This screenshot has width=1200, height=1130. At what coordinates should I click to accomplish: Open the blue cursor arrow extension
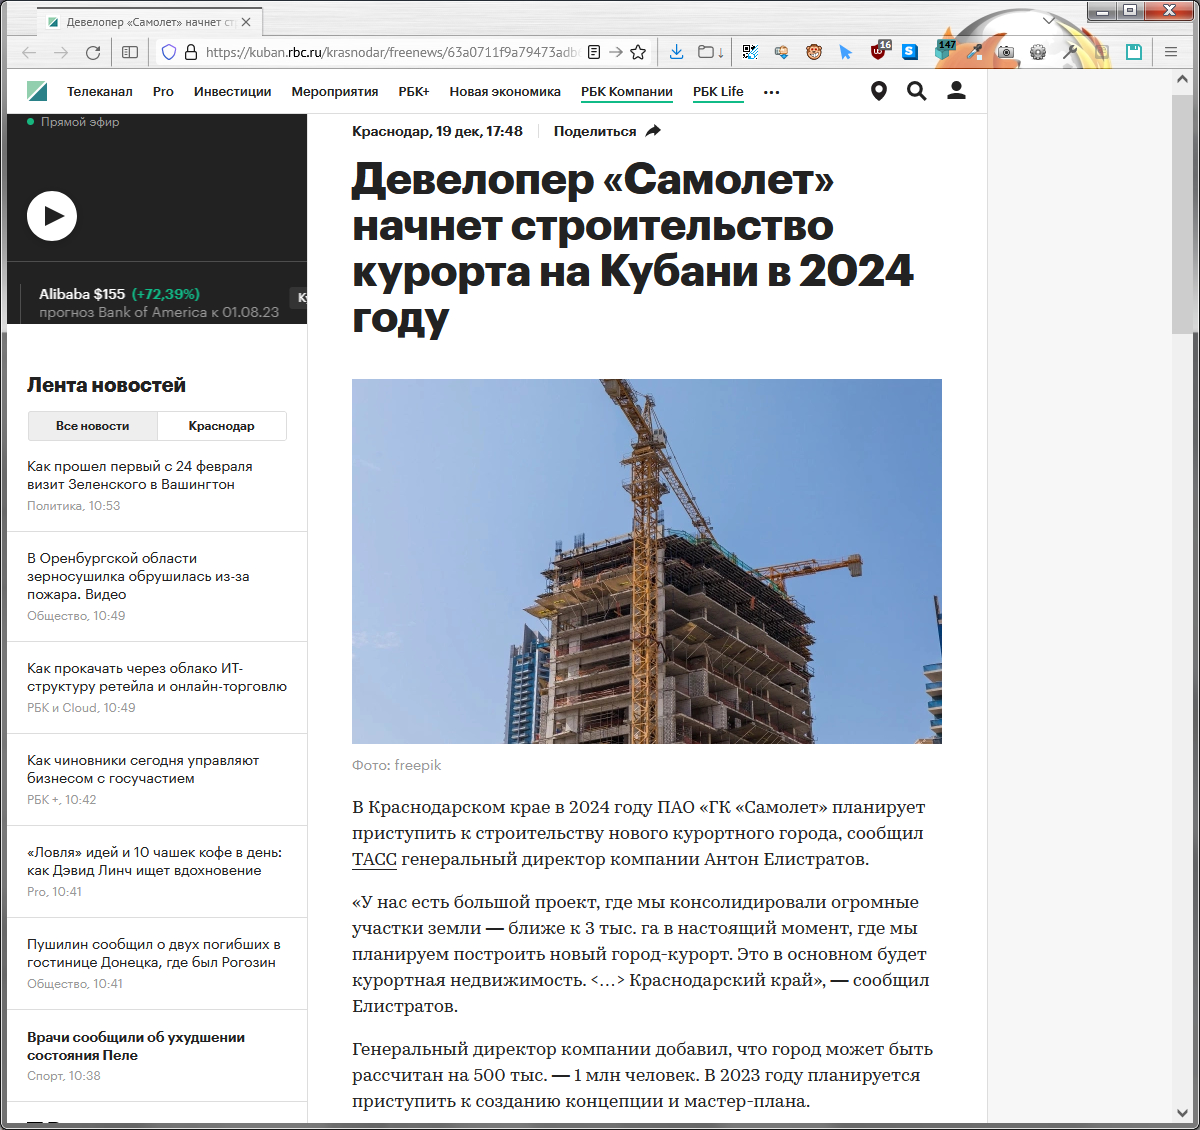[x=846, y=52]
